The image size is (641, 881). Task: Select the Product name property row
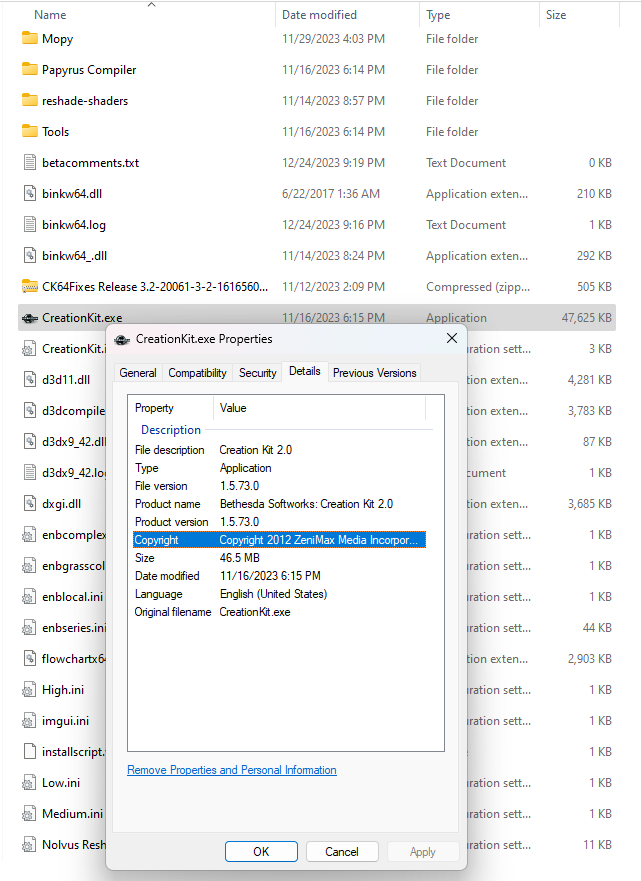pyautogui.click(x=279, y=504)
